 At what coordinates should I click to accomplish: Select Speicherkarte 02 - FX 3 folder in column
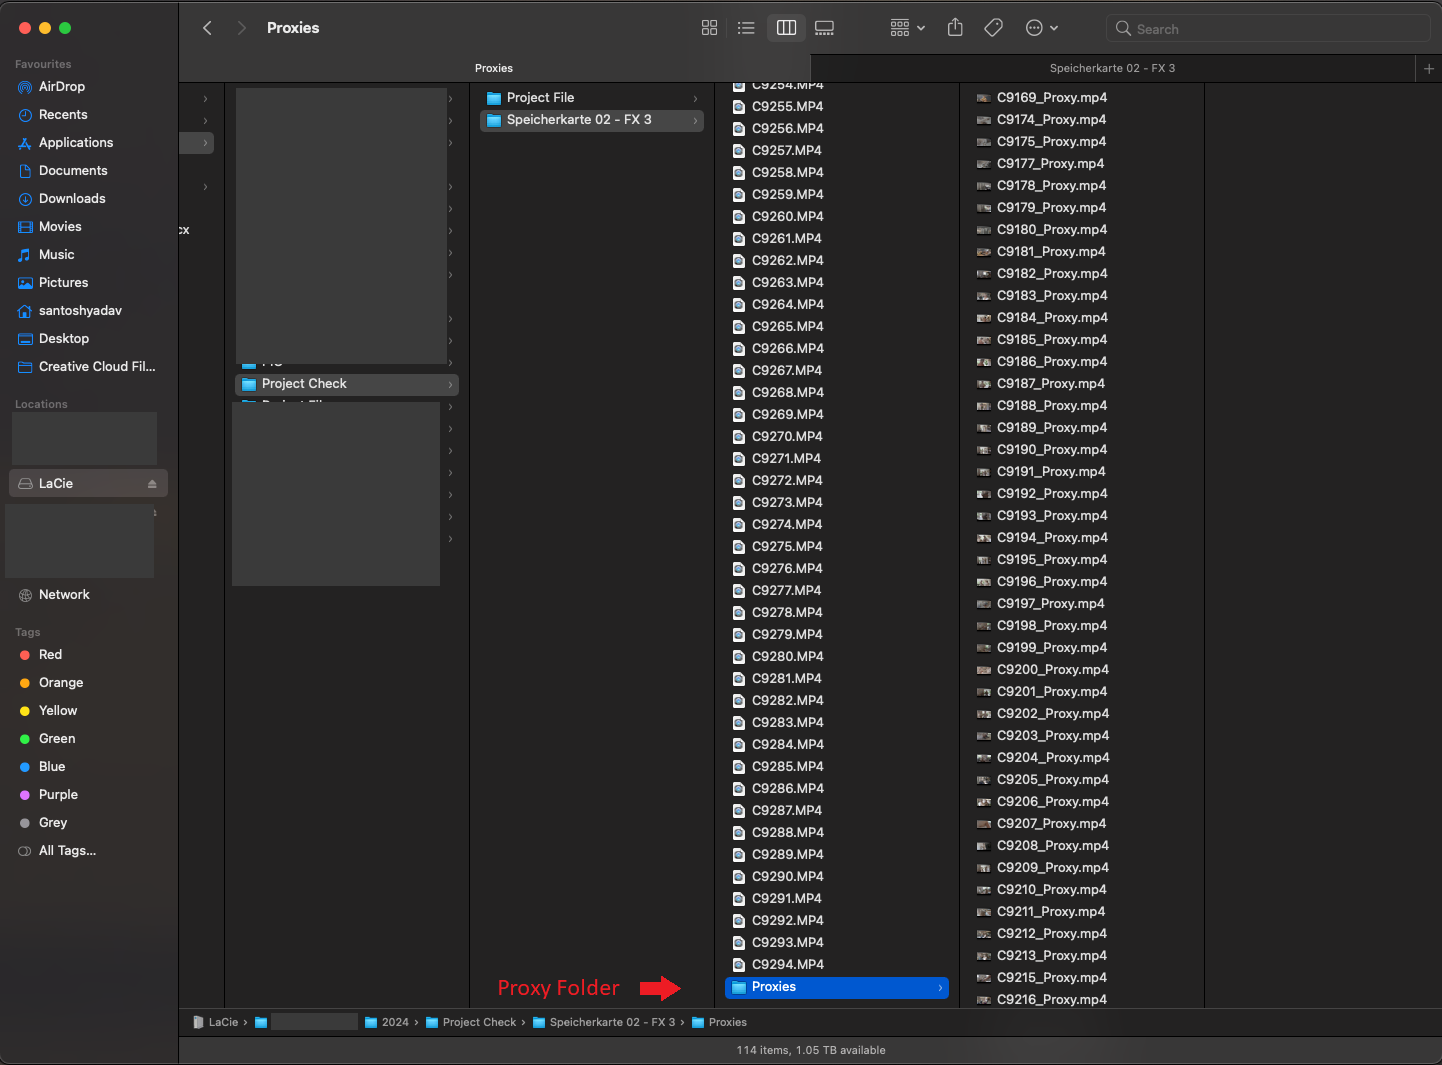pos(592,120)
